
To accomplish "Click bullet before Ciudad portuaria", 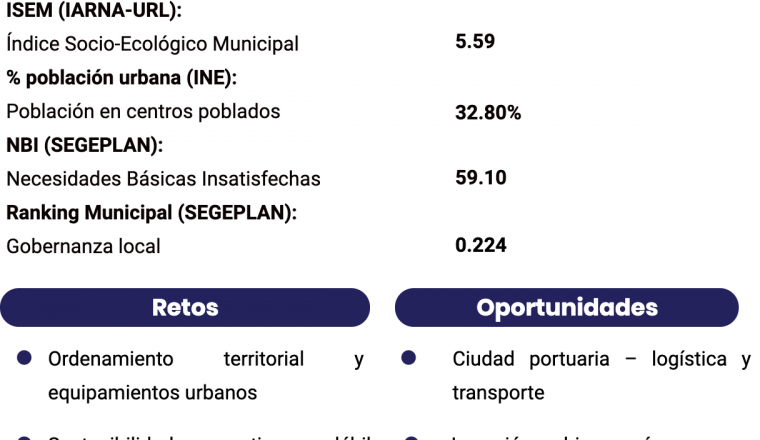I will 409,358.
